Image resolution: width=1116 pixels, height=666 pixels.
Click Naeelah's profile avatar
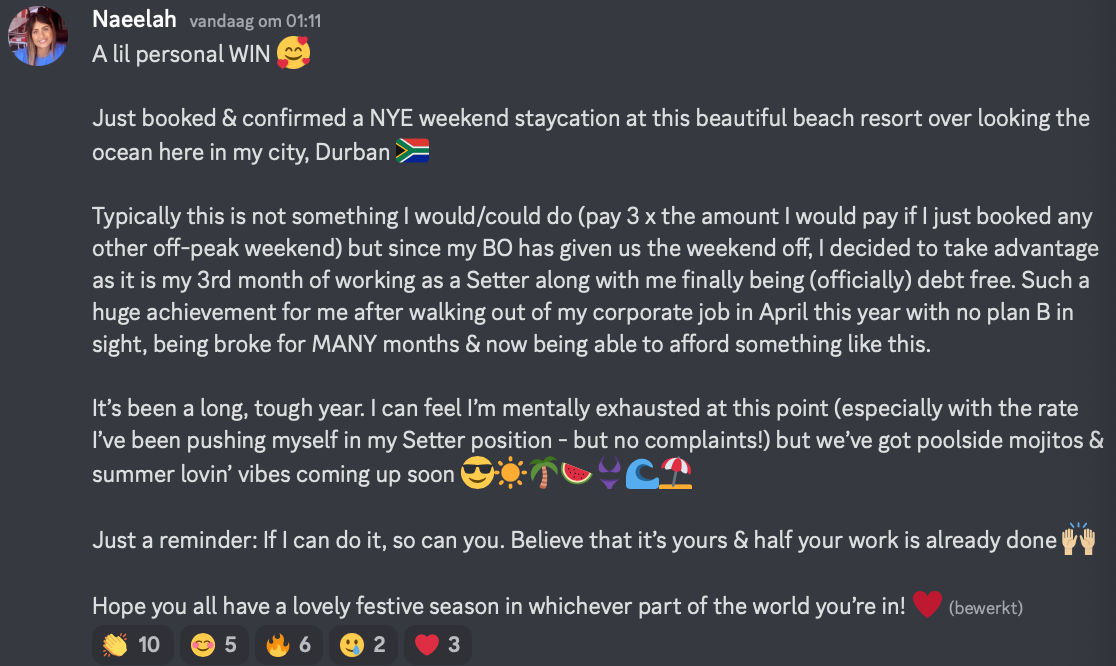pos(38,37)
